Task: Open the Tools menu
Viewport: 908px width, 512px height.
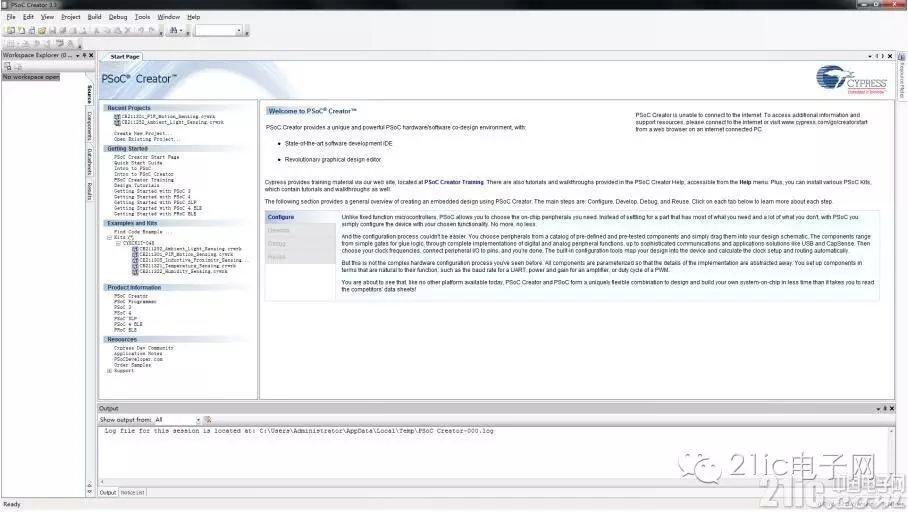Action: 142,17
